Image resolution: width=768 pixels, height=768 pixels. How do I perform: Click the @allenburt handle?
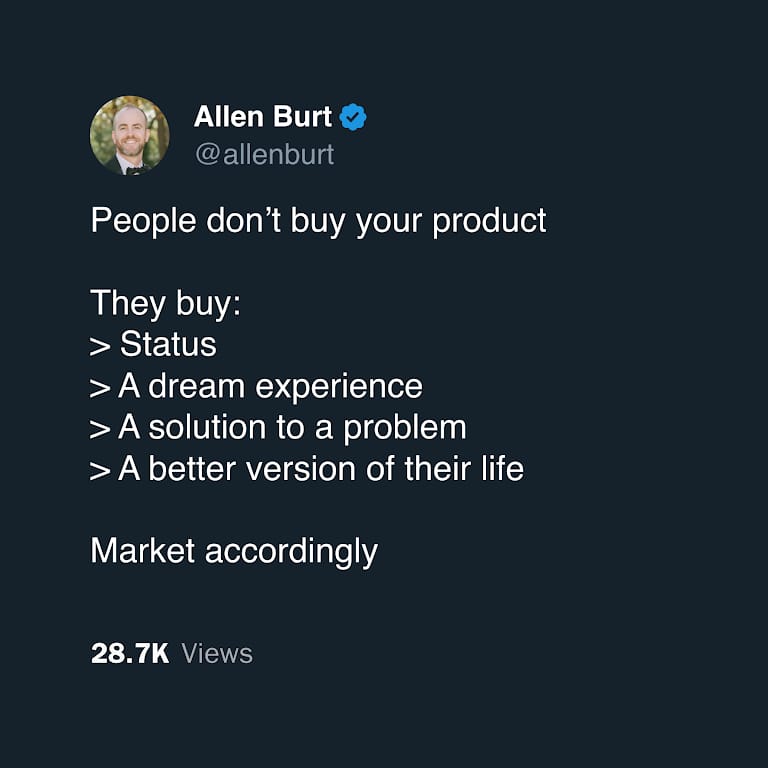pos(264,154)
